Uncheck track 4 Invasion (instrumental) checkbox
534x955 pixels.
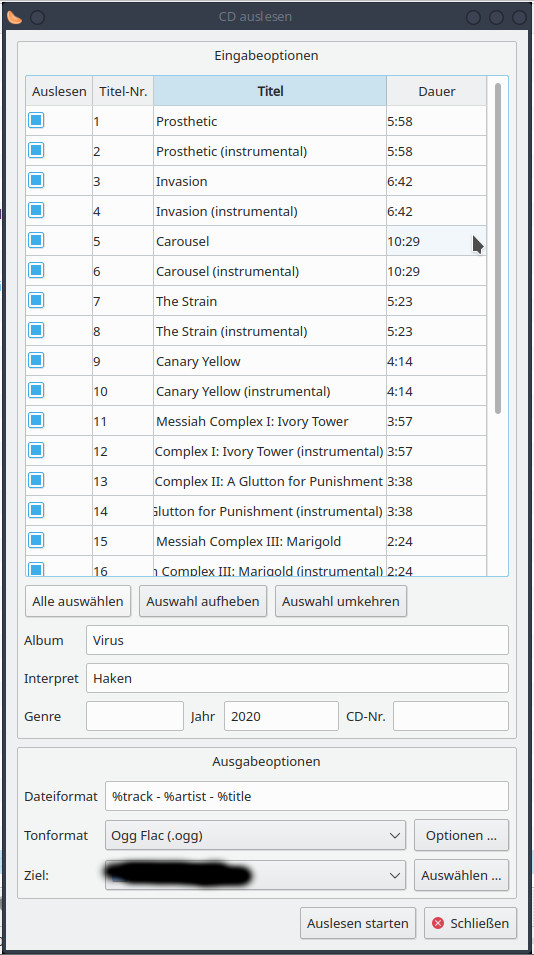click(36, 210)
